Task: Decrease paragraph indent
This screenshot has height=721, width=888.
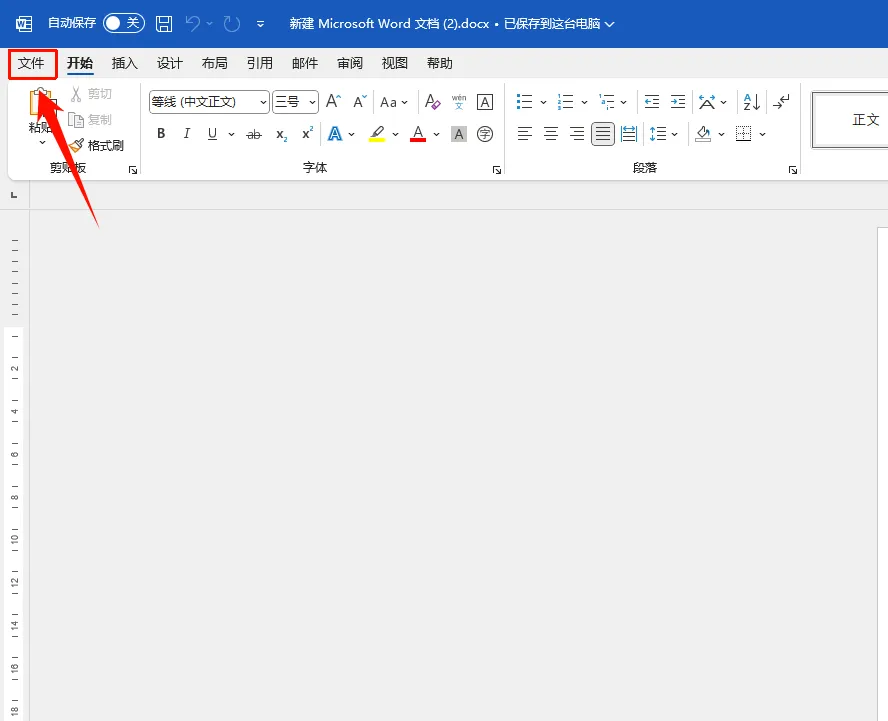Action: pos(652,102)
